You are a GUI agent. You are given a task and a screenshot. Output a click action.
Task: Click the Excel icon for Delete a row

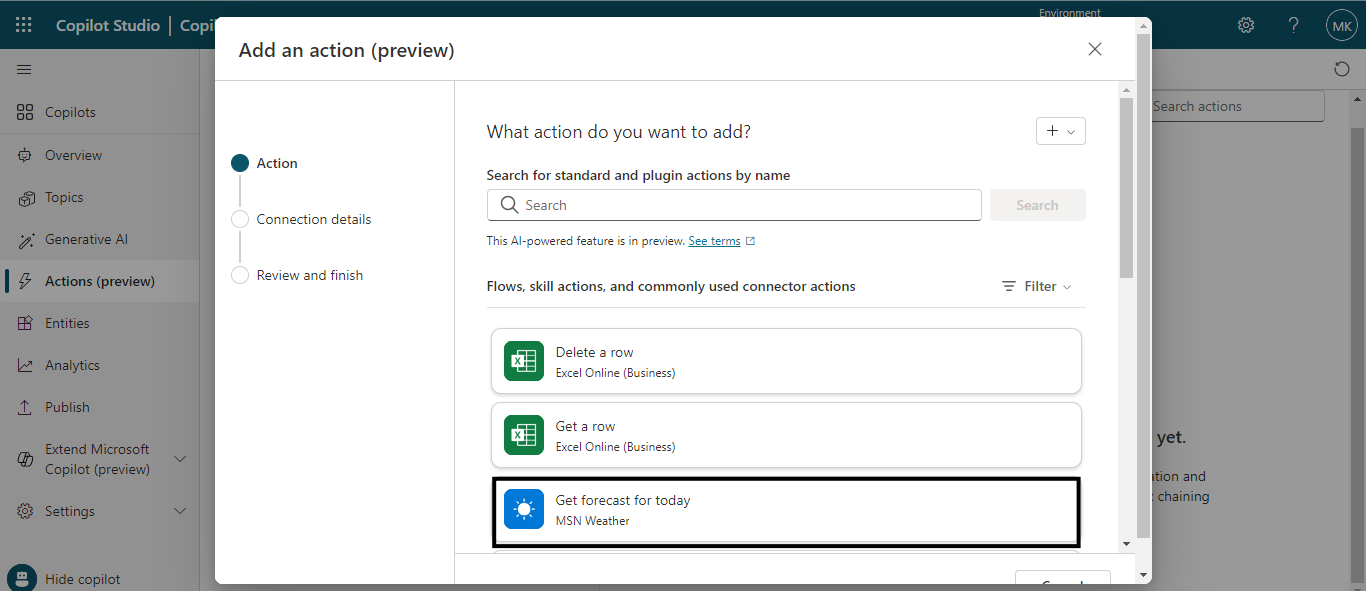click(x=524, y=361)
